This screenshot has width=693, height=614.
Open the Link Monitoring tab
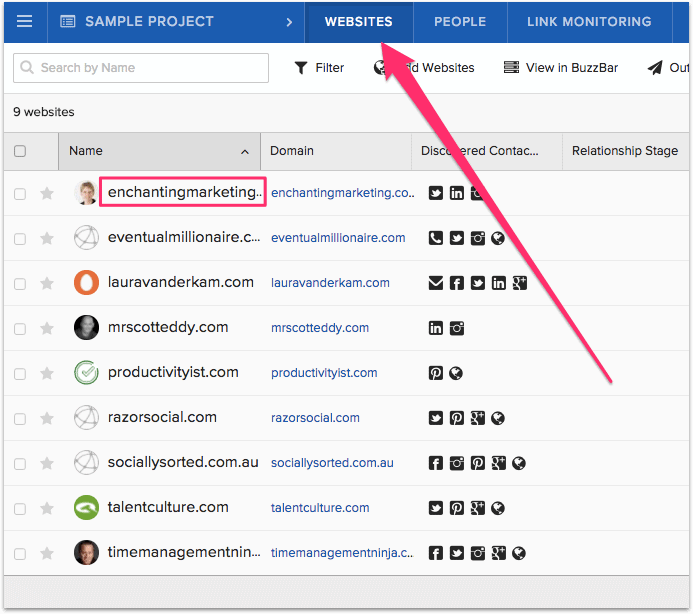tap(589, 22)
